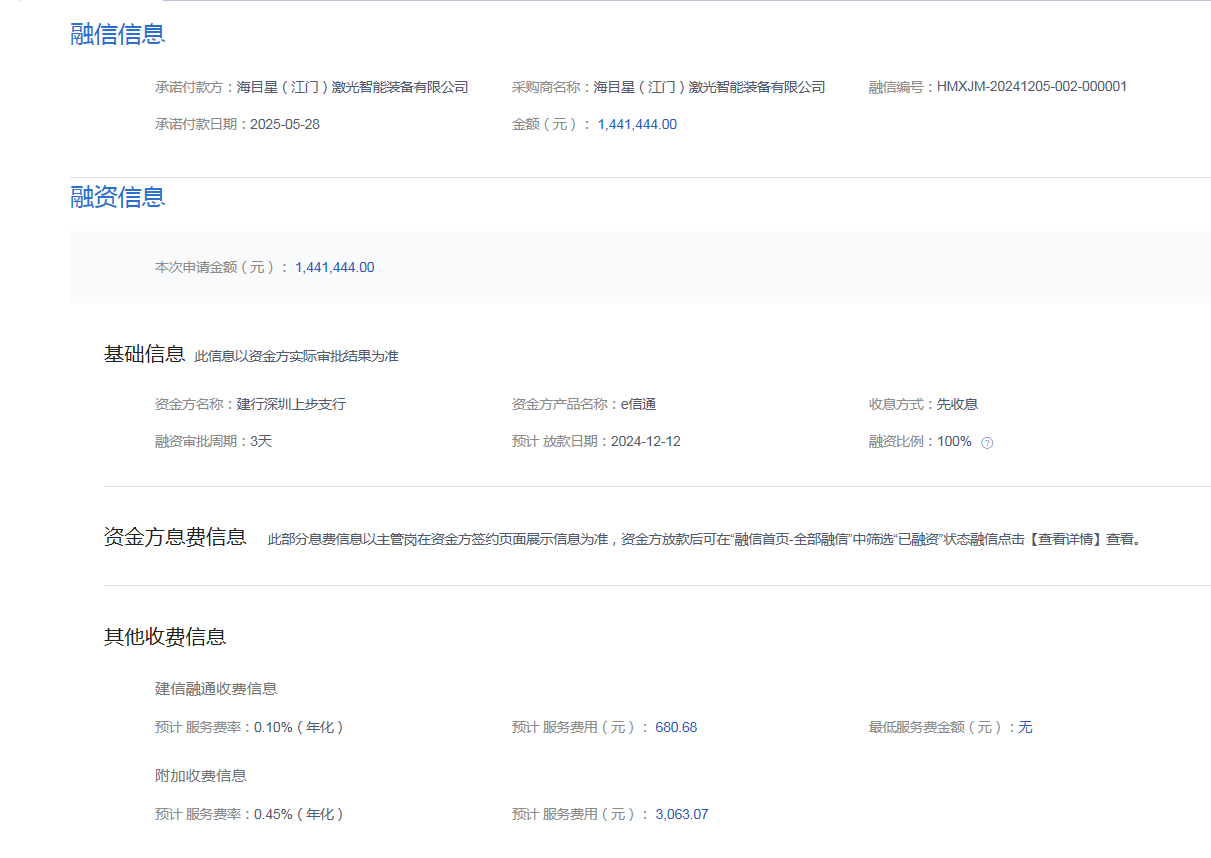The height and width of the screenshot is (858, 1211).
Task: Click the 预计服务费用 3,063.07 amount
Action: (x=682, y=814)
